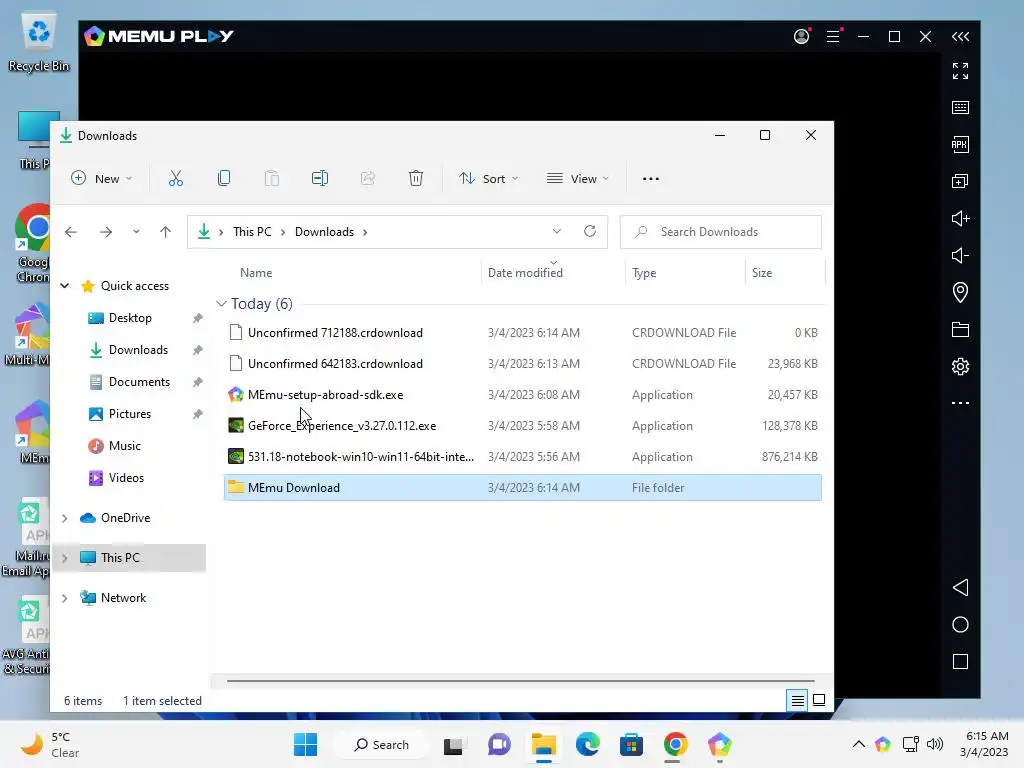Go forward with the Forward arrow
The image size is (1024, 768).
point(106,232)
